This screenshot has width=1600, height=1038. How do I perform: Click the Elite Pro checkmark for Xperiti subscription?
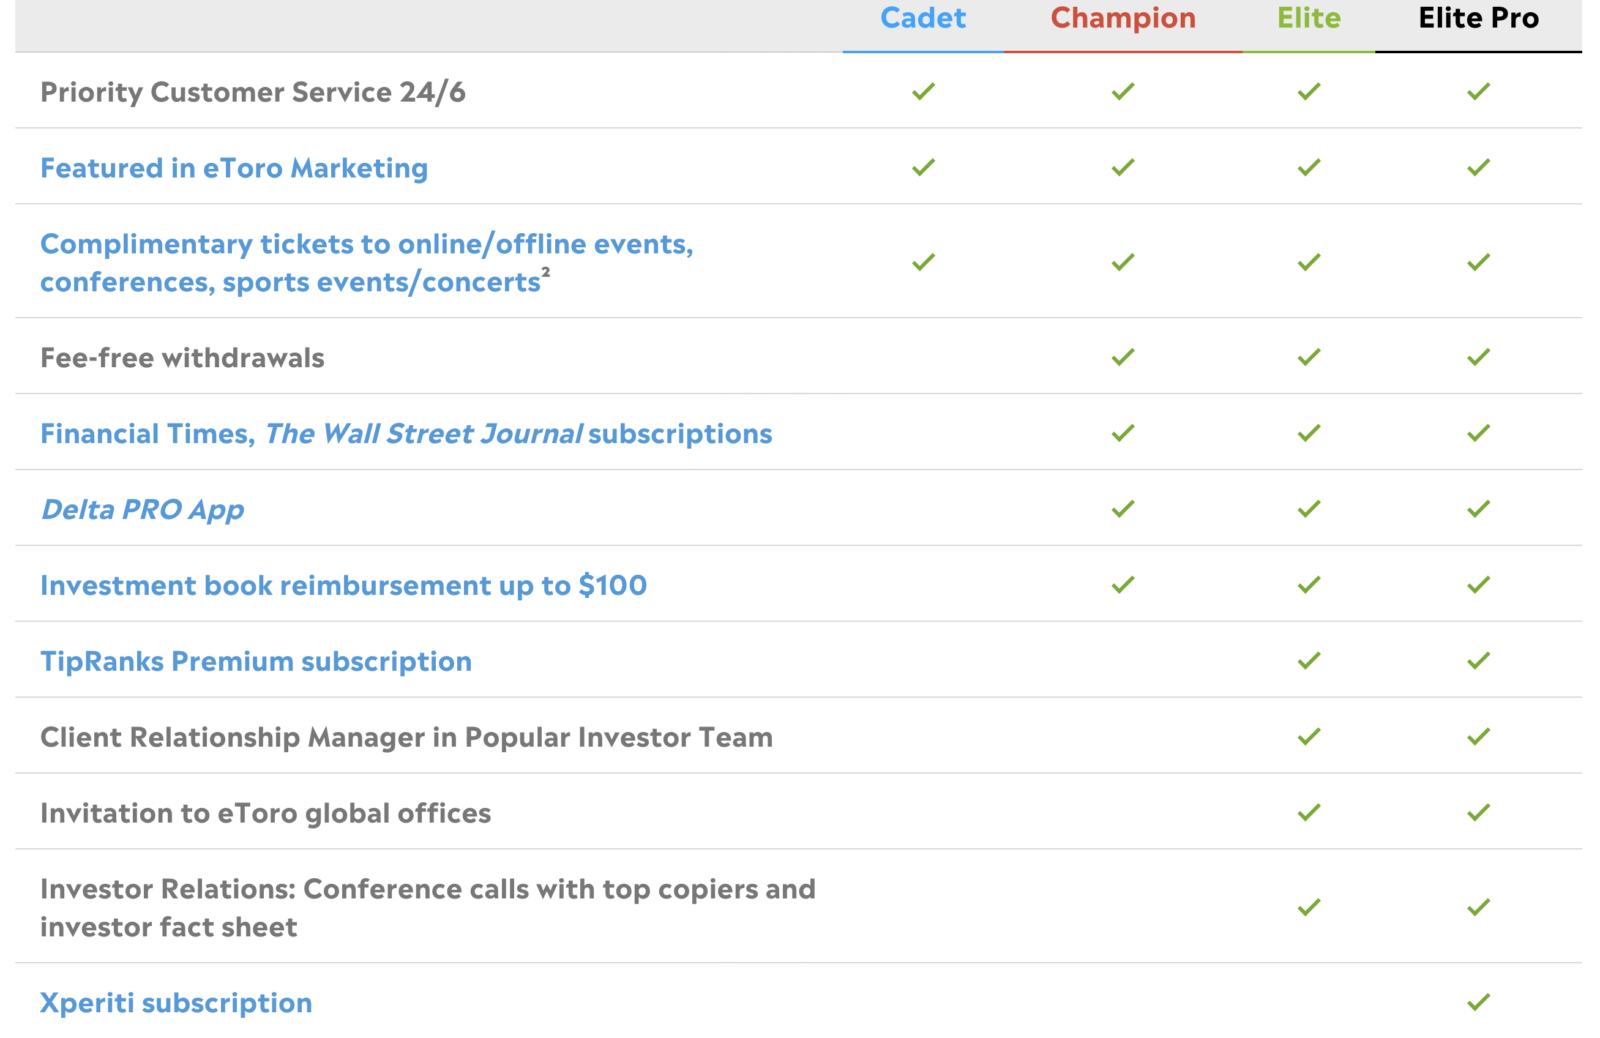coord(1477,1002)
